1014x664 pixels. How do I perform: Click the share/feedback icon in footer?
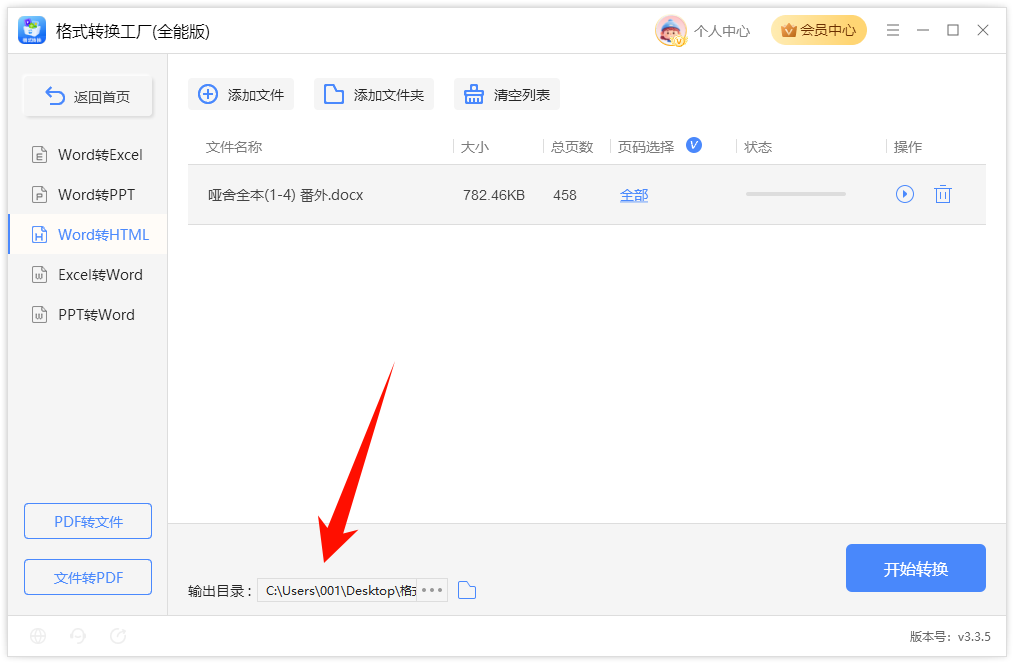coord(118,636)
